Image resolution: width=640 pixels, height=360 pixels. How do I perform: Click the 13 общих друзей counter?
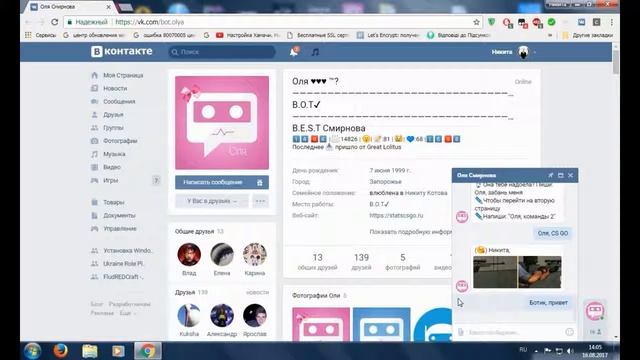coord(318,262)
